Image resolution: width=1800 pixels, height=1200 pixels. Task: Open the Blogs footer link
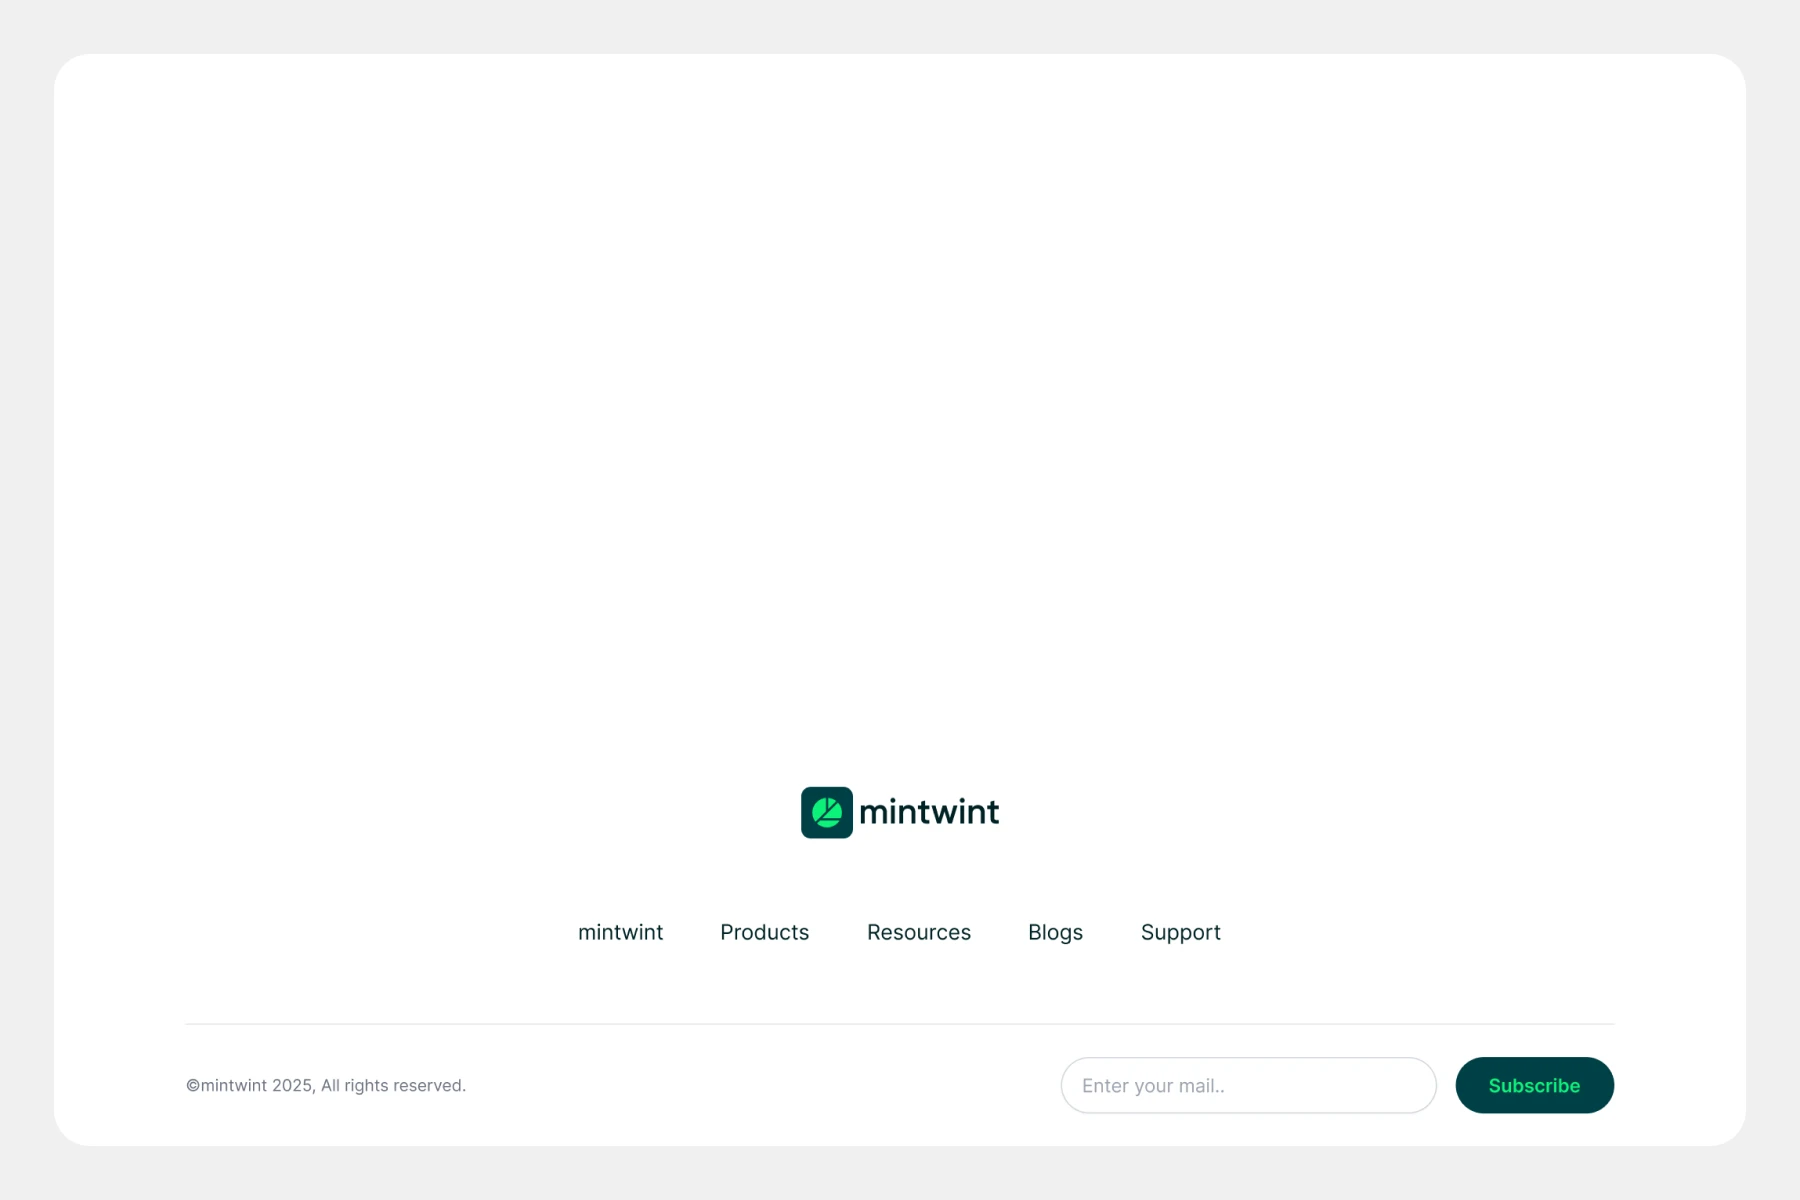[x=1055, y=932]
